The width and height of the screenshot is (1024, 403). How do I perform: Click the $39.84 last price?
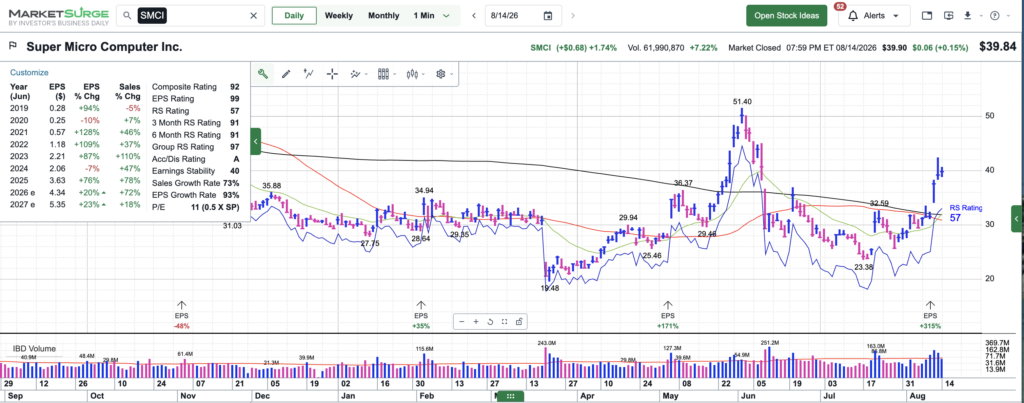(998, 47)
